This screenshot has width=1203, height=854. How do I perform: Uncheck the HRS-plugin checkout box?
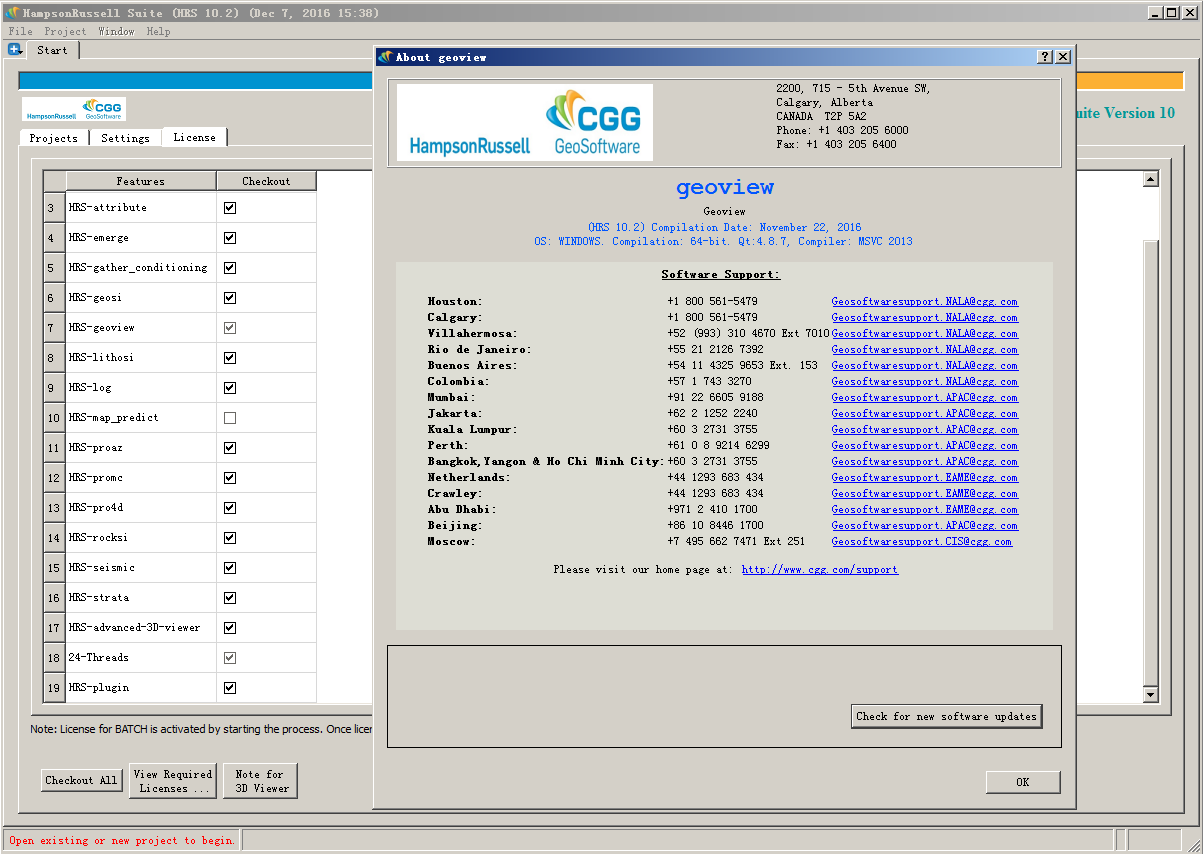tap(230, 688)
